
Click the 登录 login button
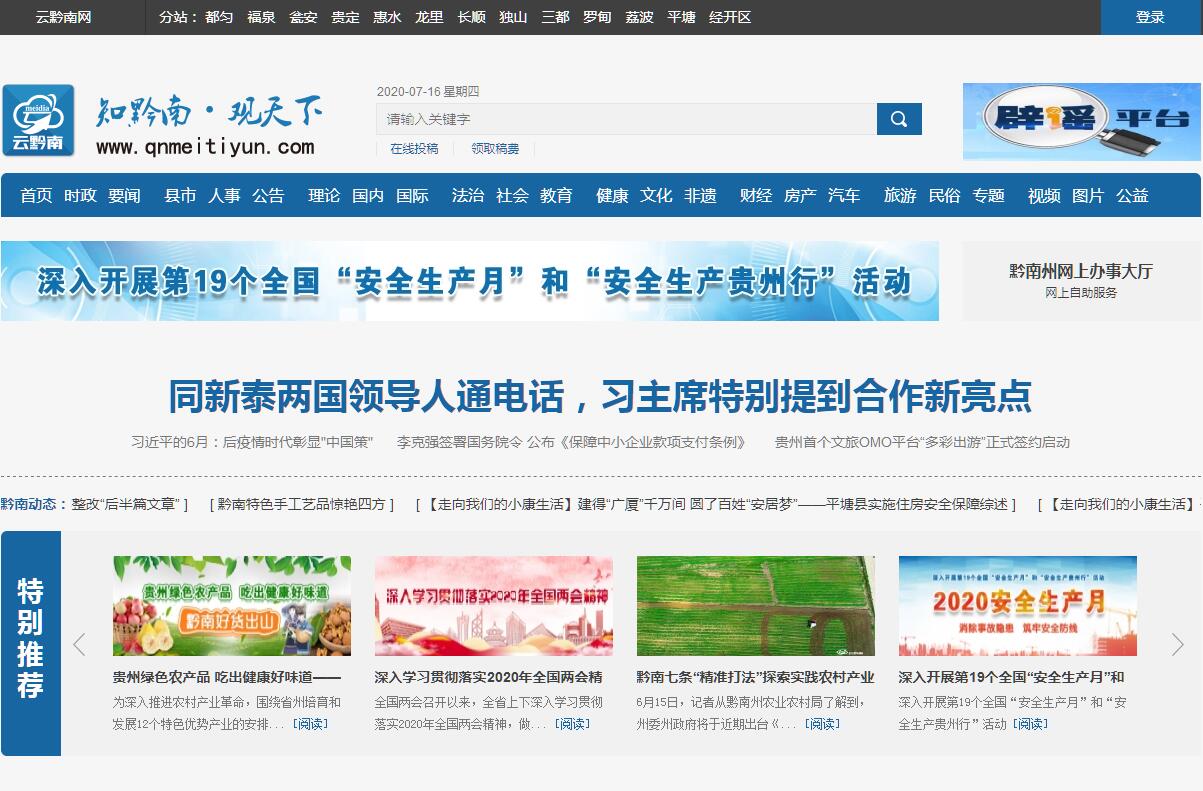[1150, 17]
